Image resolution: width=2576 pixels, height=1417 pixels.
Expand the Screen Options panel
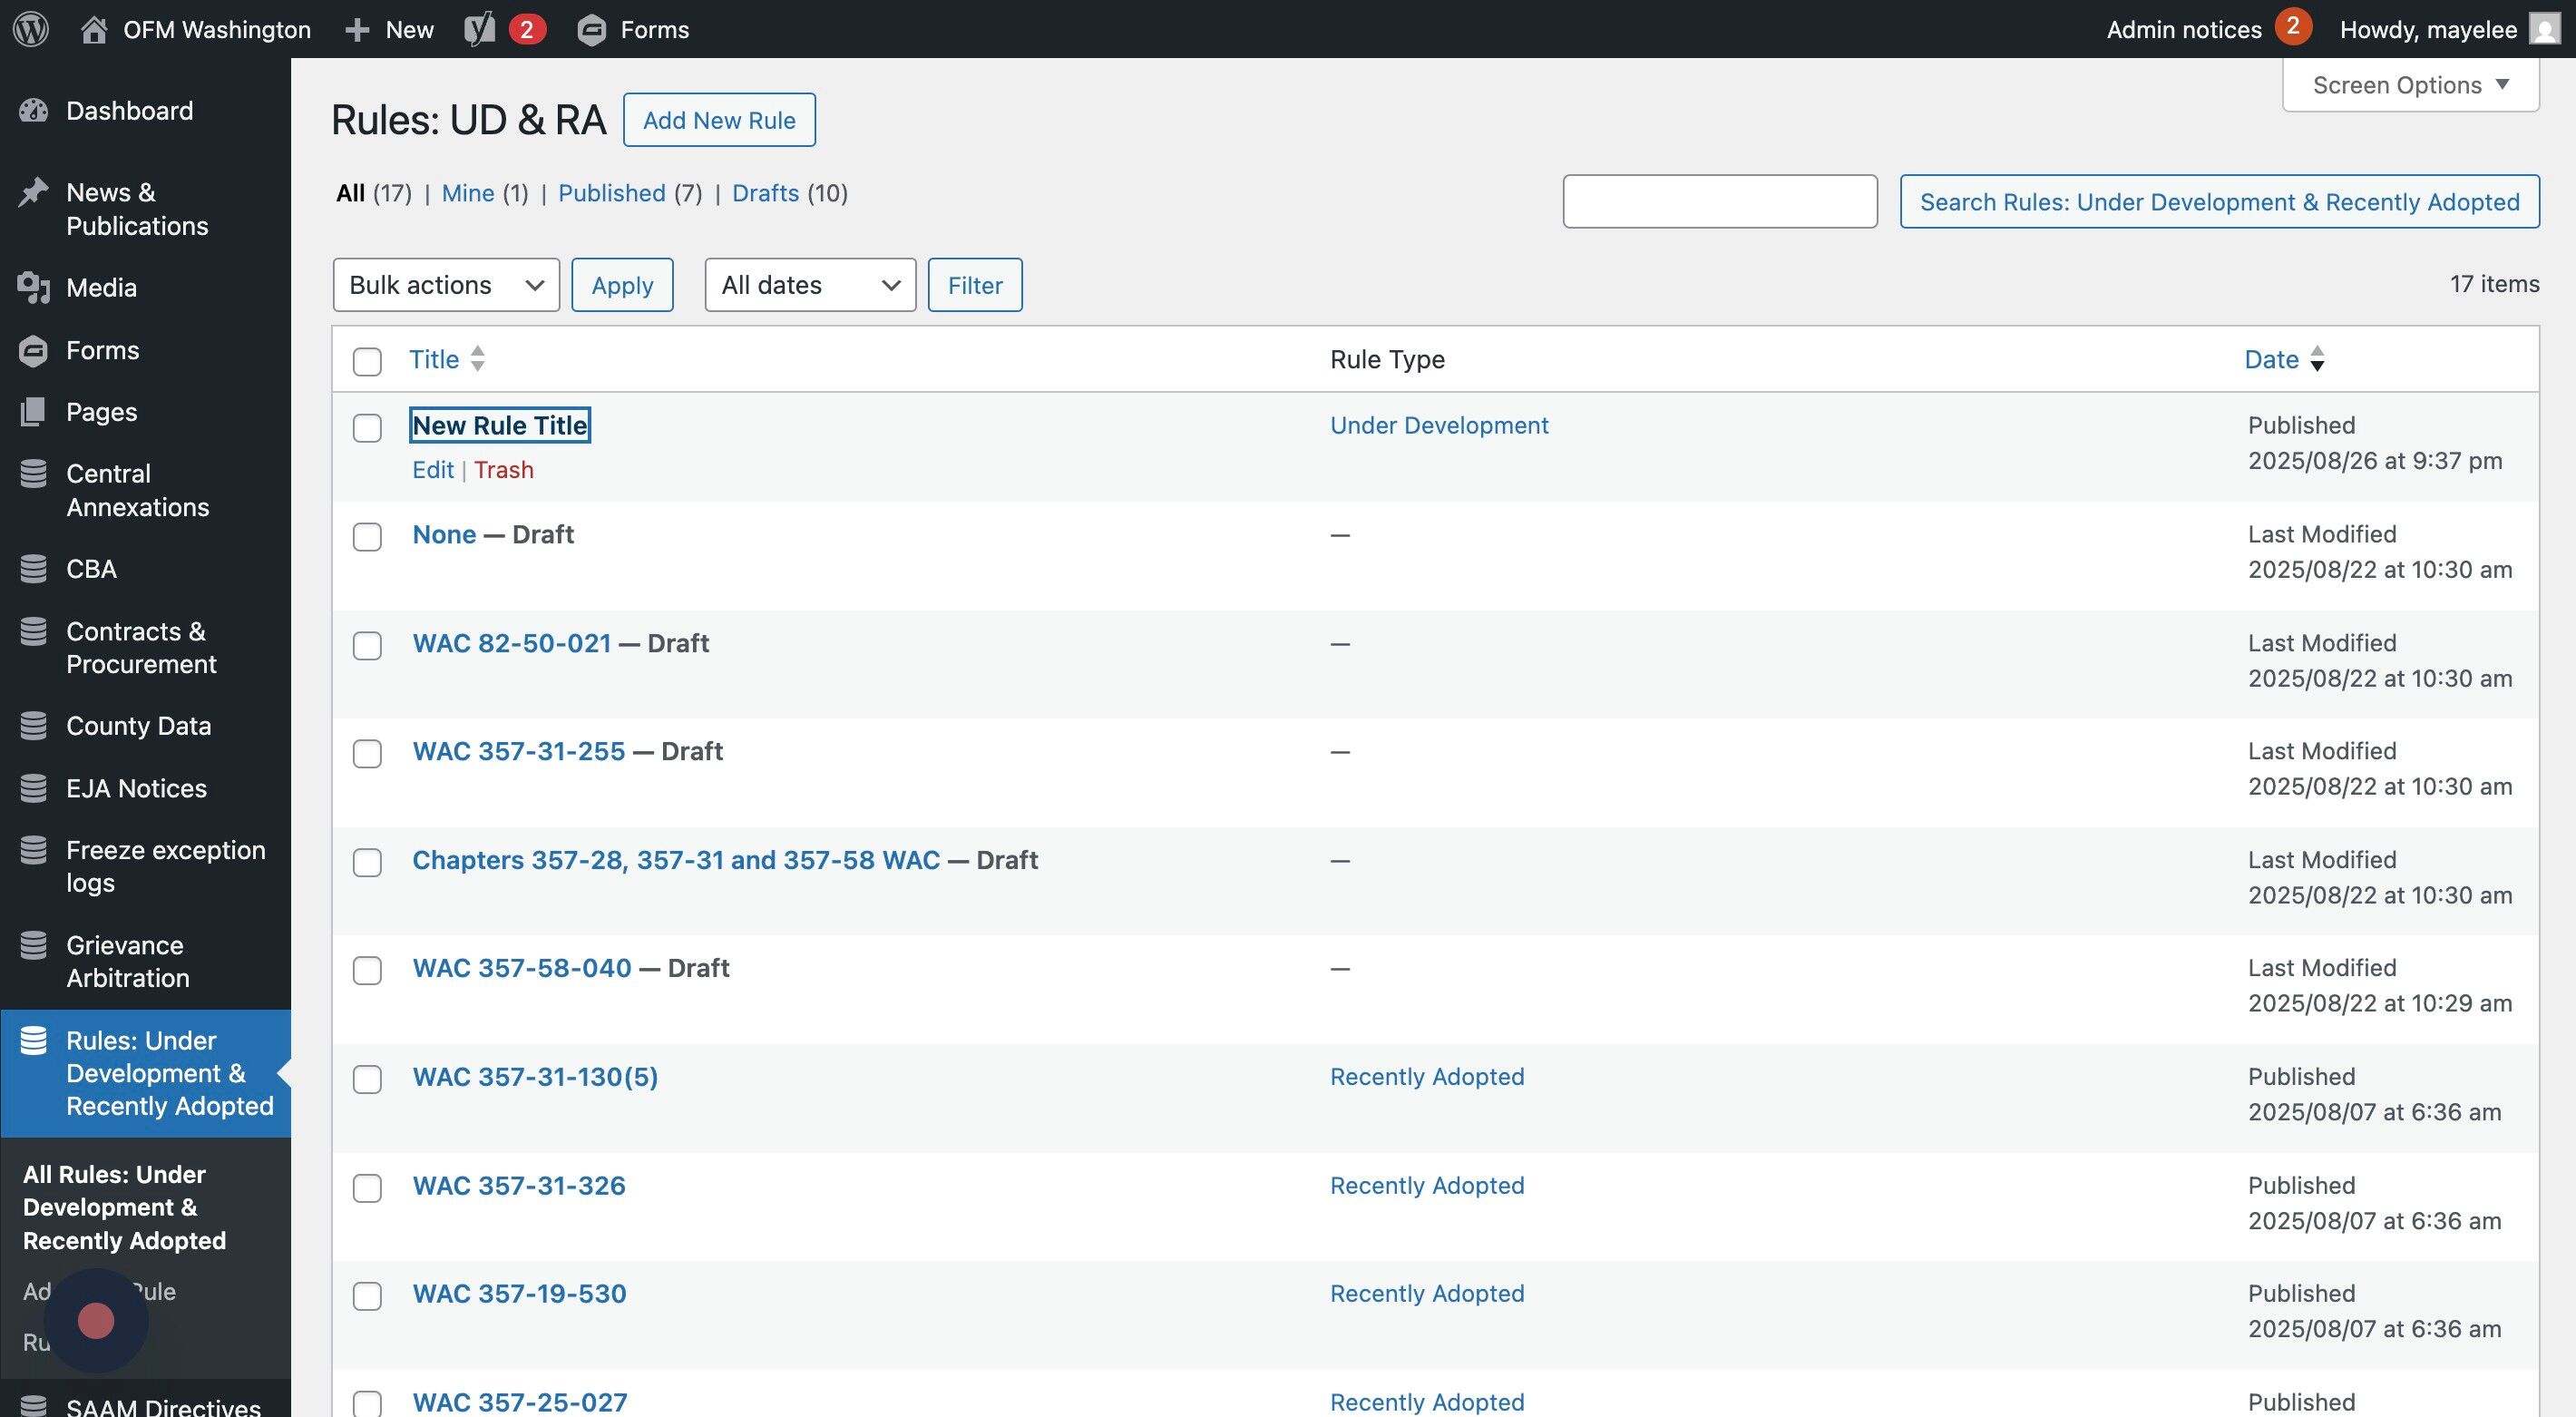pyautogui.click(x=2410, y=85)
